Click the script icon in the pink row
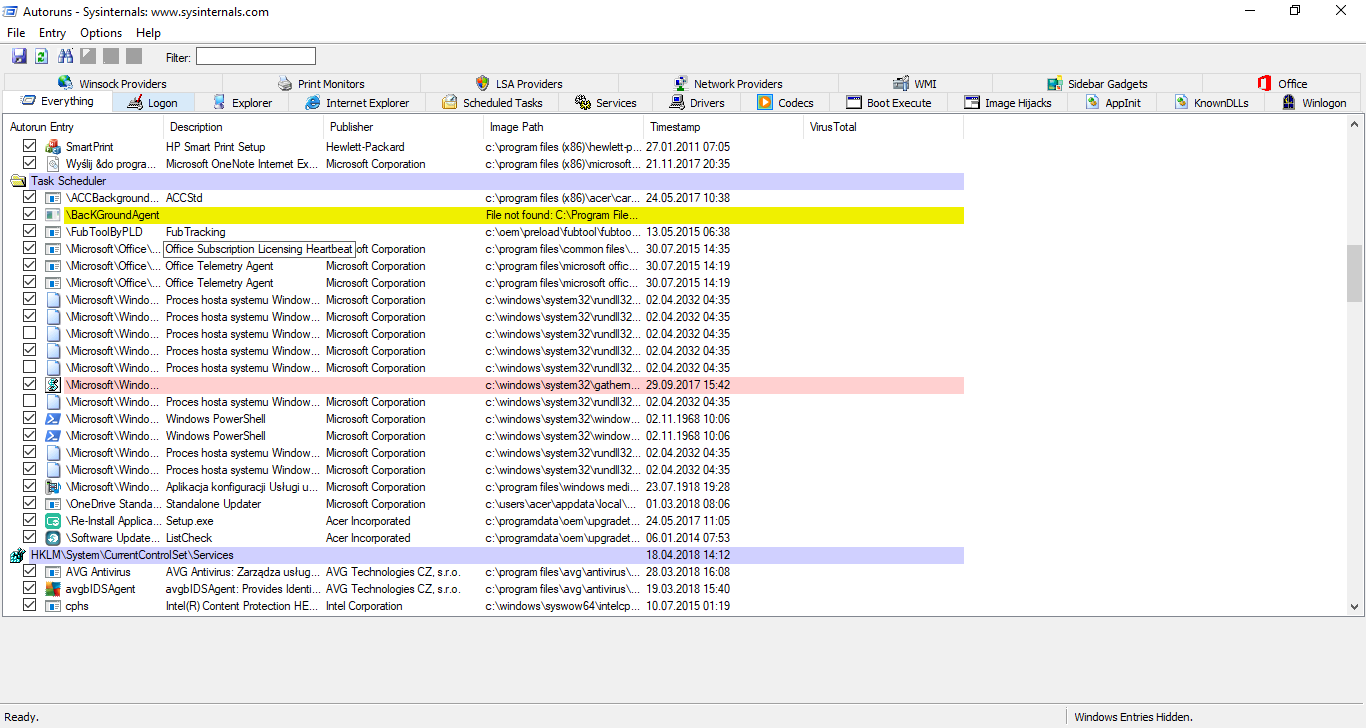The image size is (1366, 728). [x=54, y=385]
